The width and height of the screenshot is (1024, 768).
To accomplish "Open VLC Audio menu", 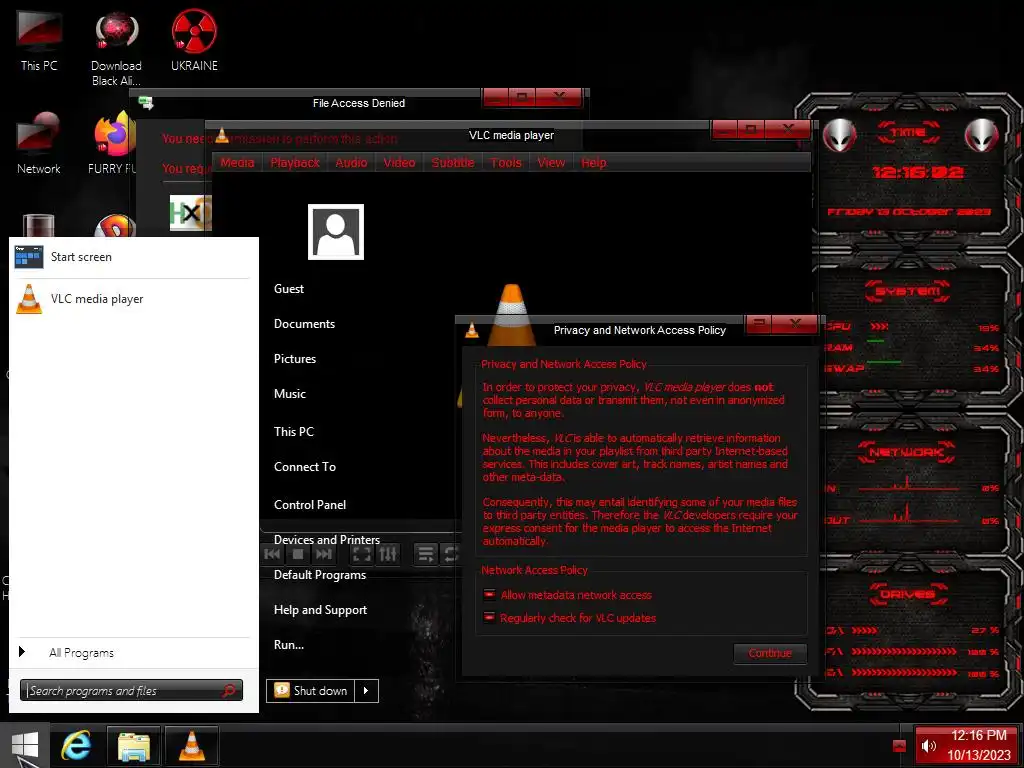I will [351, 163].
